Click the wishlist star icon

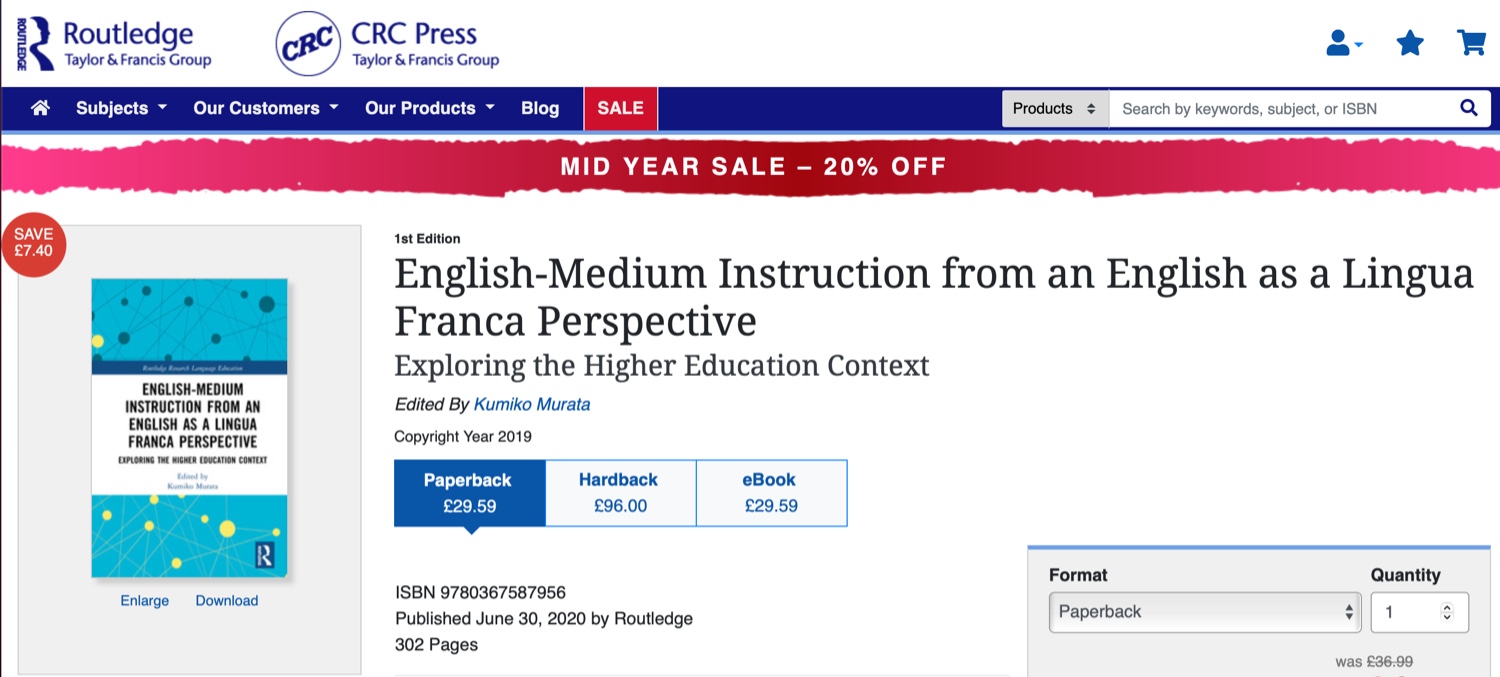pos(1410,43)
